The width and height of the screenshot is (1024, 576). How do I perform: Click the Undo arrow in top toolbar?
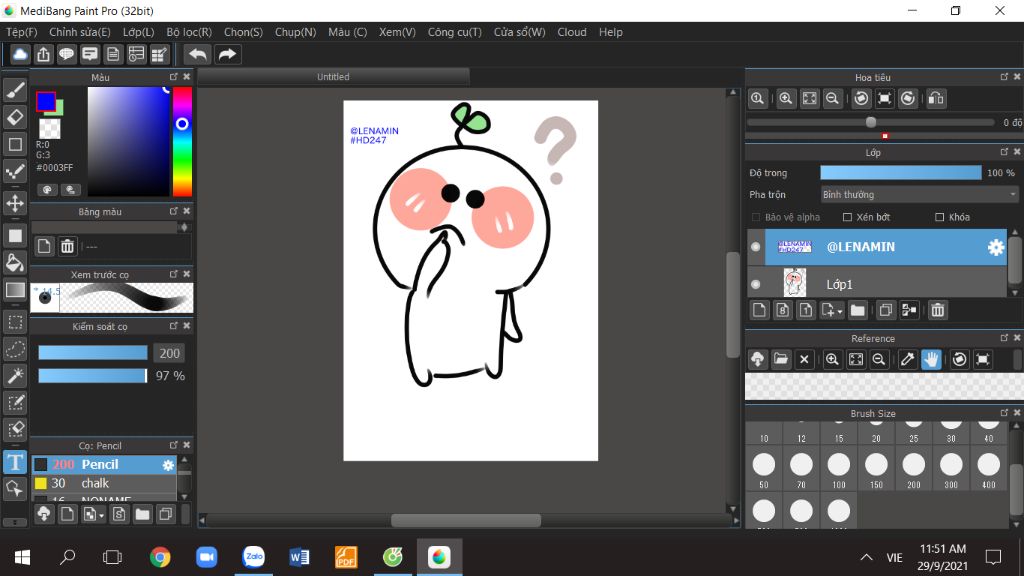(198, 54)
